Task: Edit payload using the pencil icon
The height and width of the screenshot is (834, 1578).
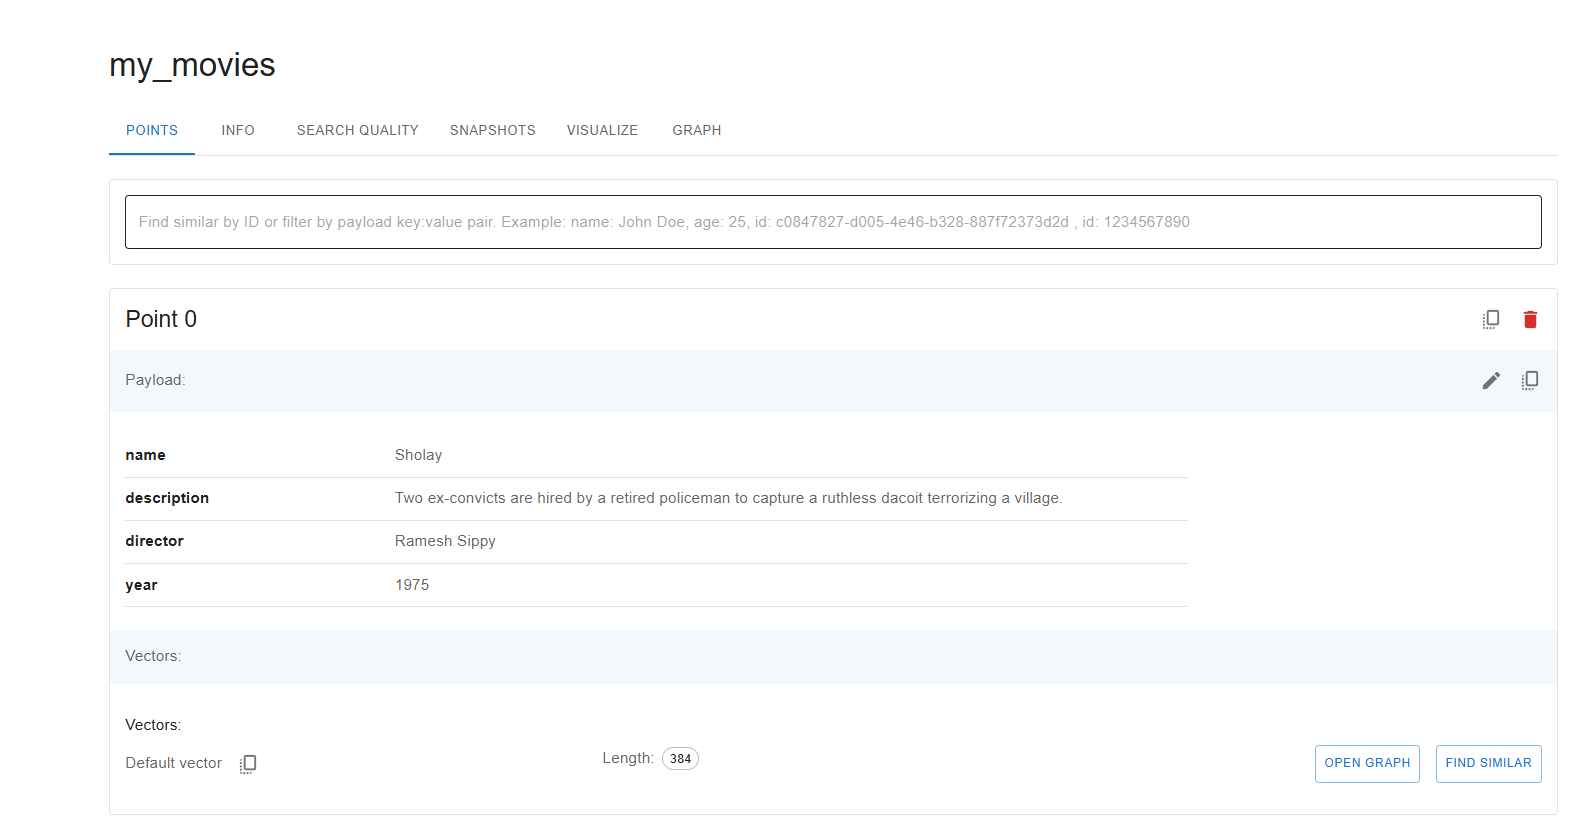Action: (1491, 380)
